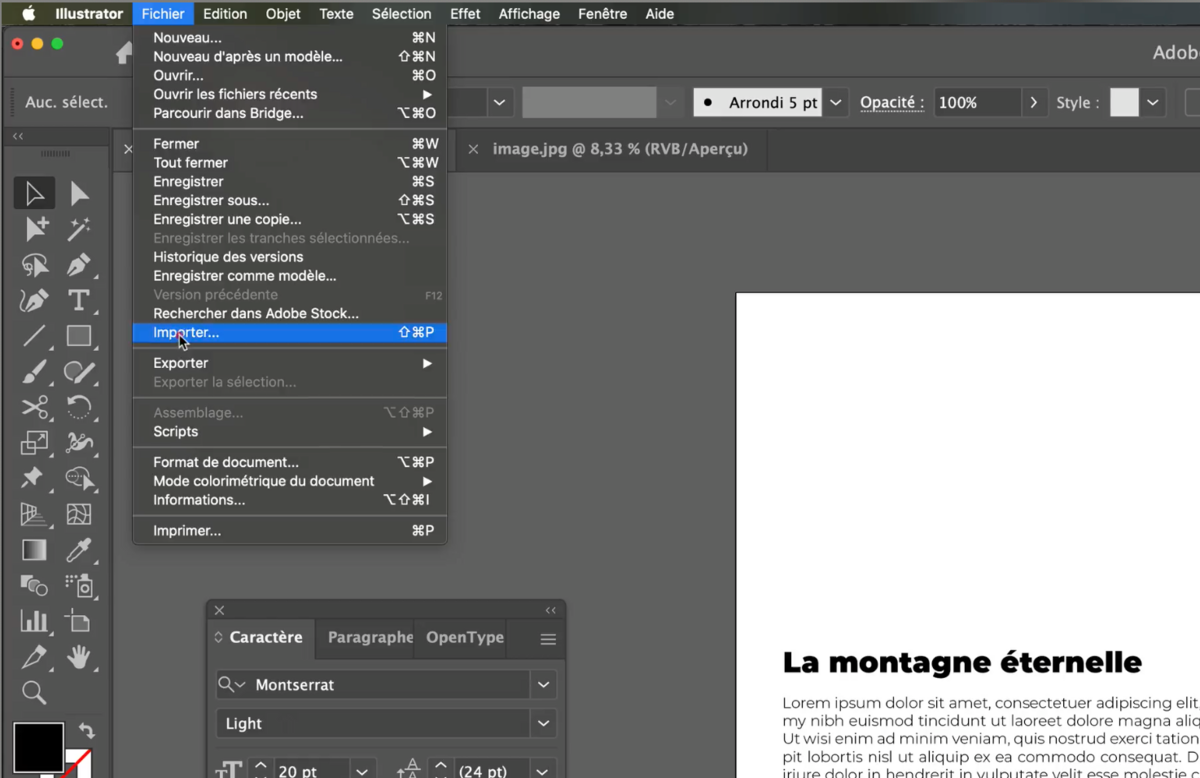1200x778 pixels.
Task: Open the Arrondi 5 pt brush dropdown
Action: click(x=837, y=102)
